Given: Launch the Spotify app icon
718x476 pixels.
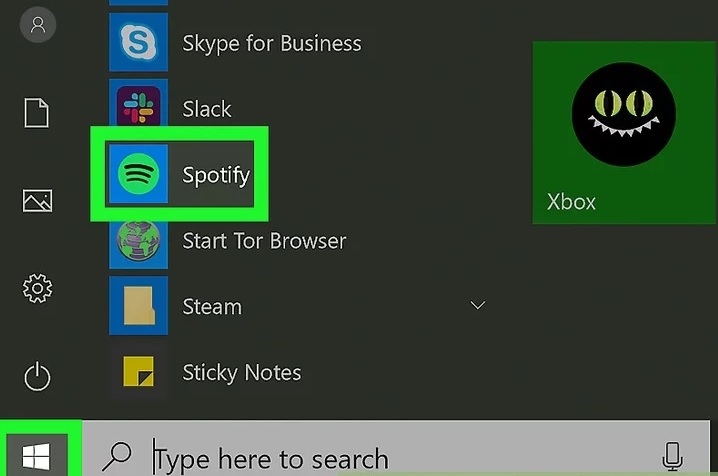Looking at the screenshot, I should click(x=138, y=174).
